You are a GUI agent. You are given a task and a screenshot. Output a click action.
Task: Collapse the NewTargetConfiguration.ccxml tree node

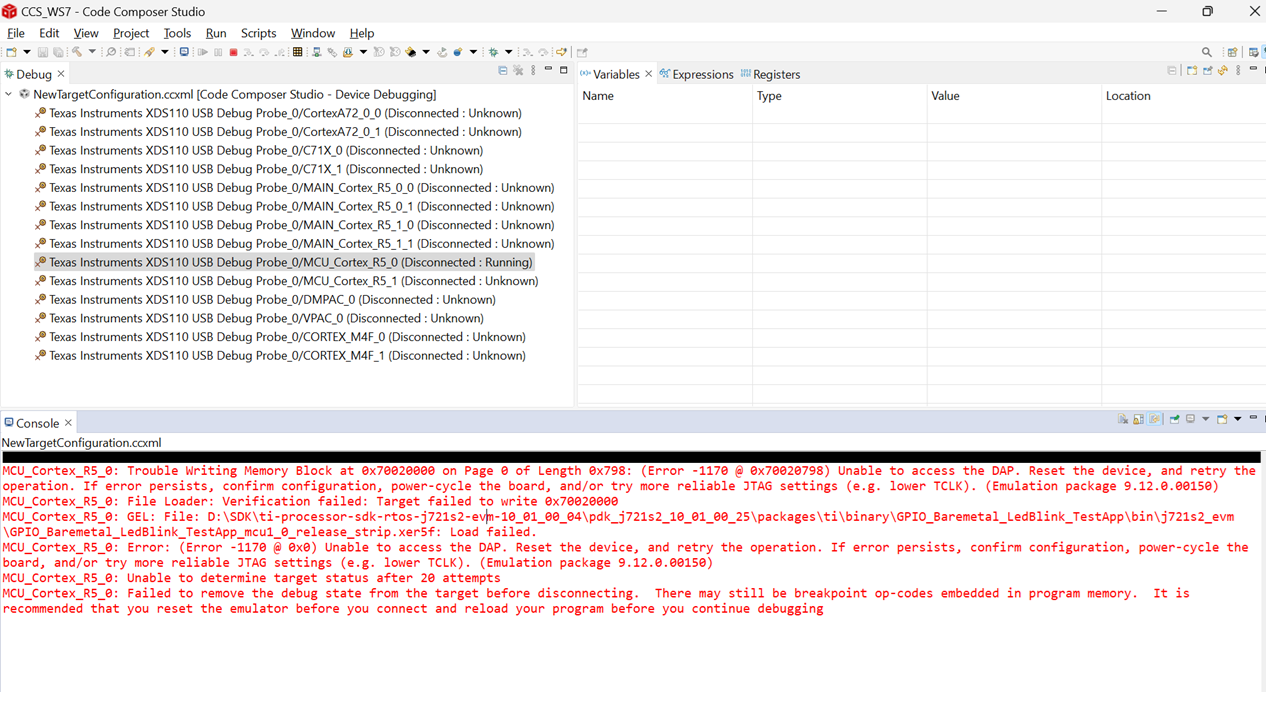point(9,94)
